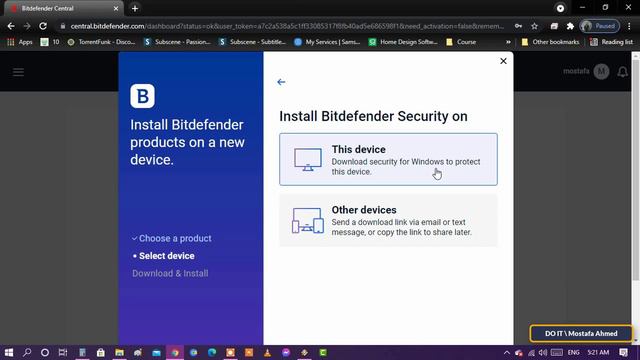Open the My Services | Sams bookmark

(327, 42)
